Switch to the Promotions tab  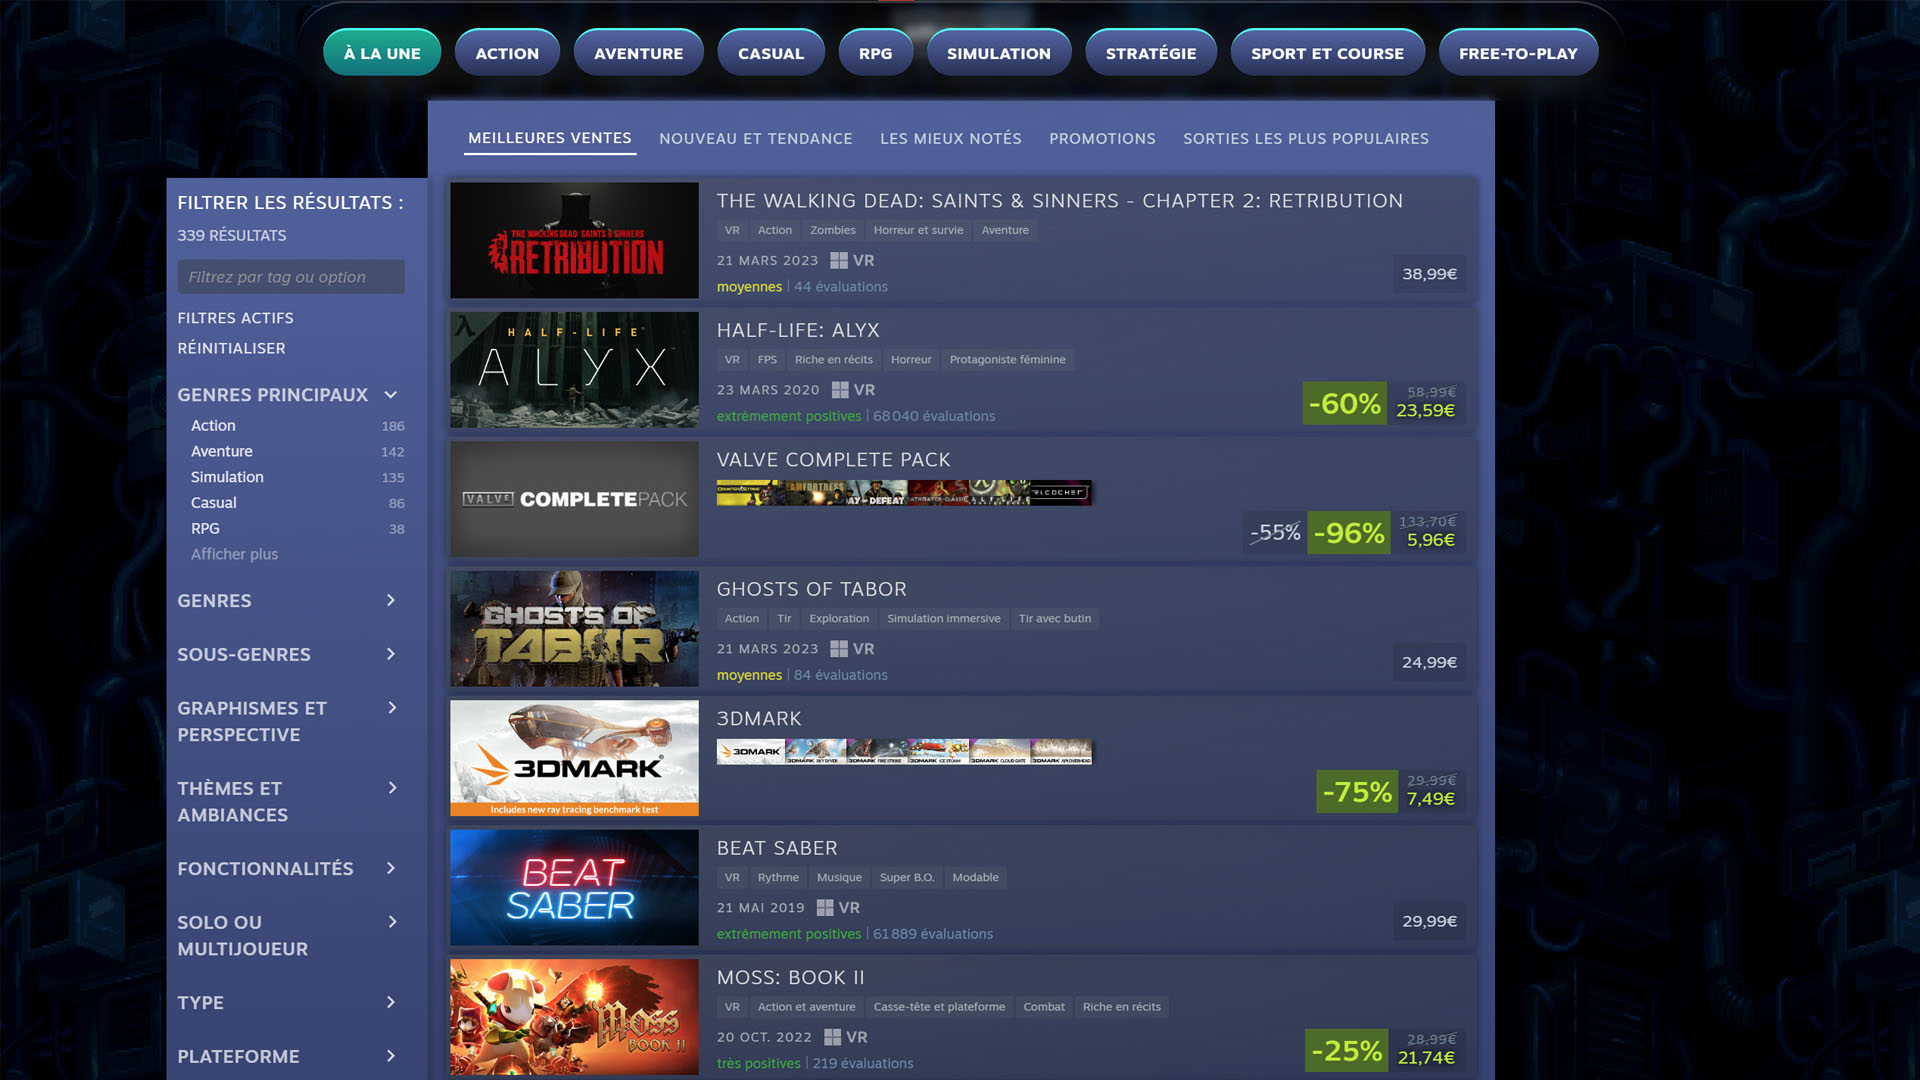coord(1102,138)
